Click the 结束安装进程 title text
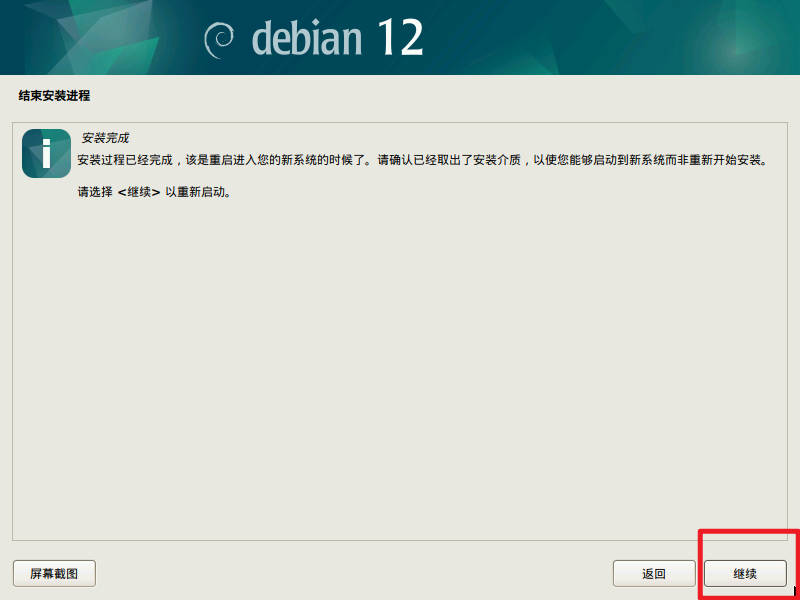 point(54,95)
